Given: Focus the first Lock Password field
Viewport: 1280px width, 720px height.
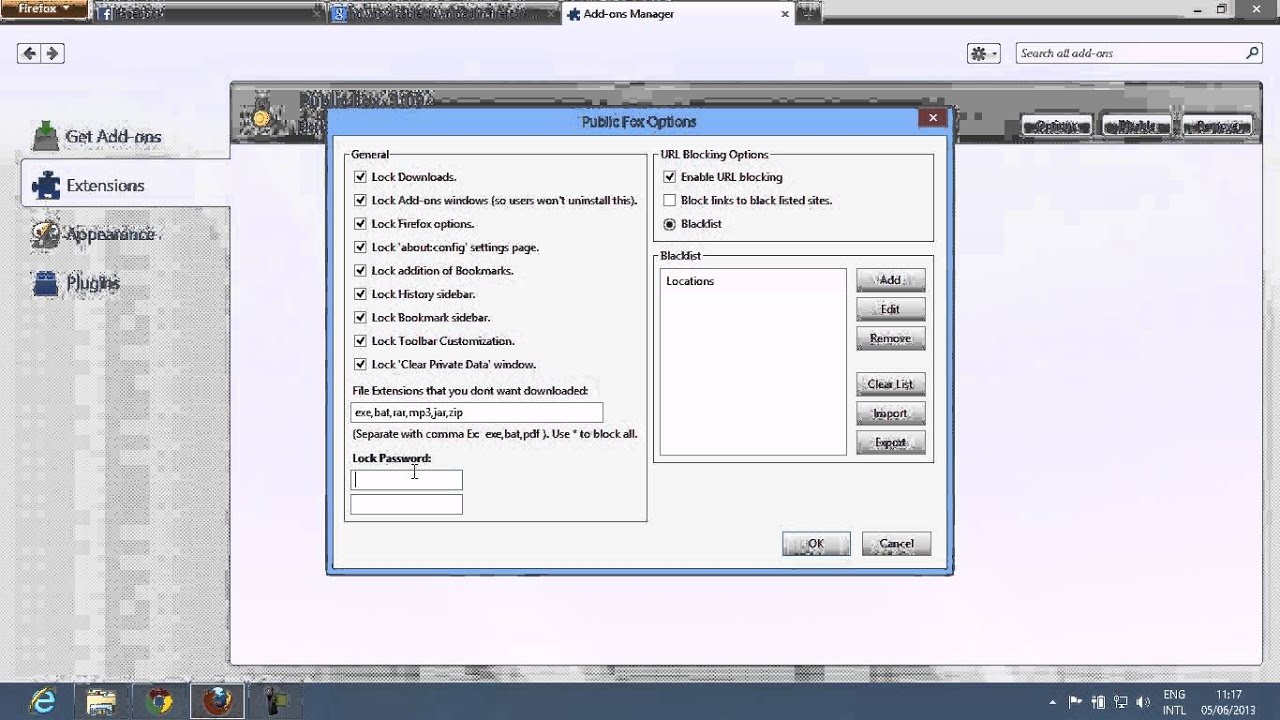Looking at the screenshot, I should pos(407,480).
